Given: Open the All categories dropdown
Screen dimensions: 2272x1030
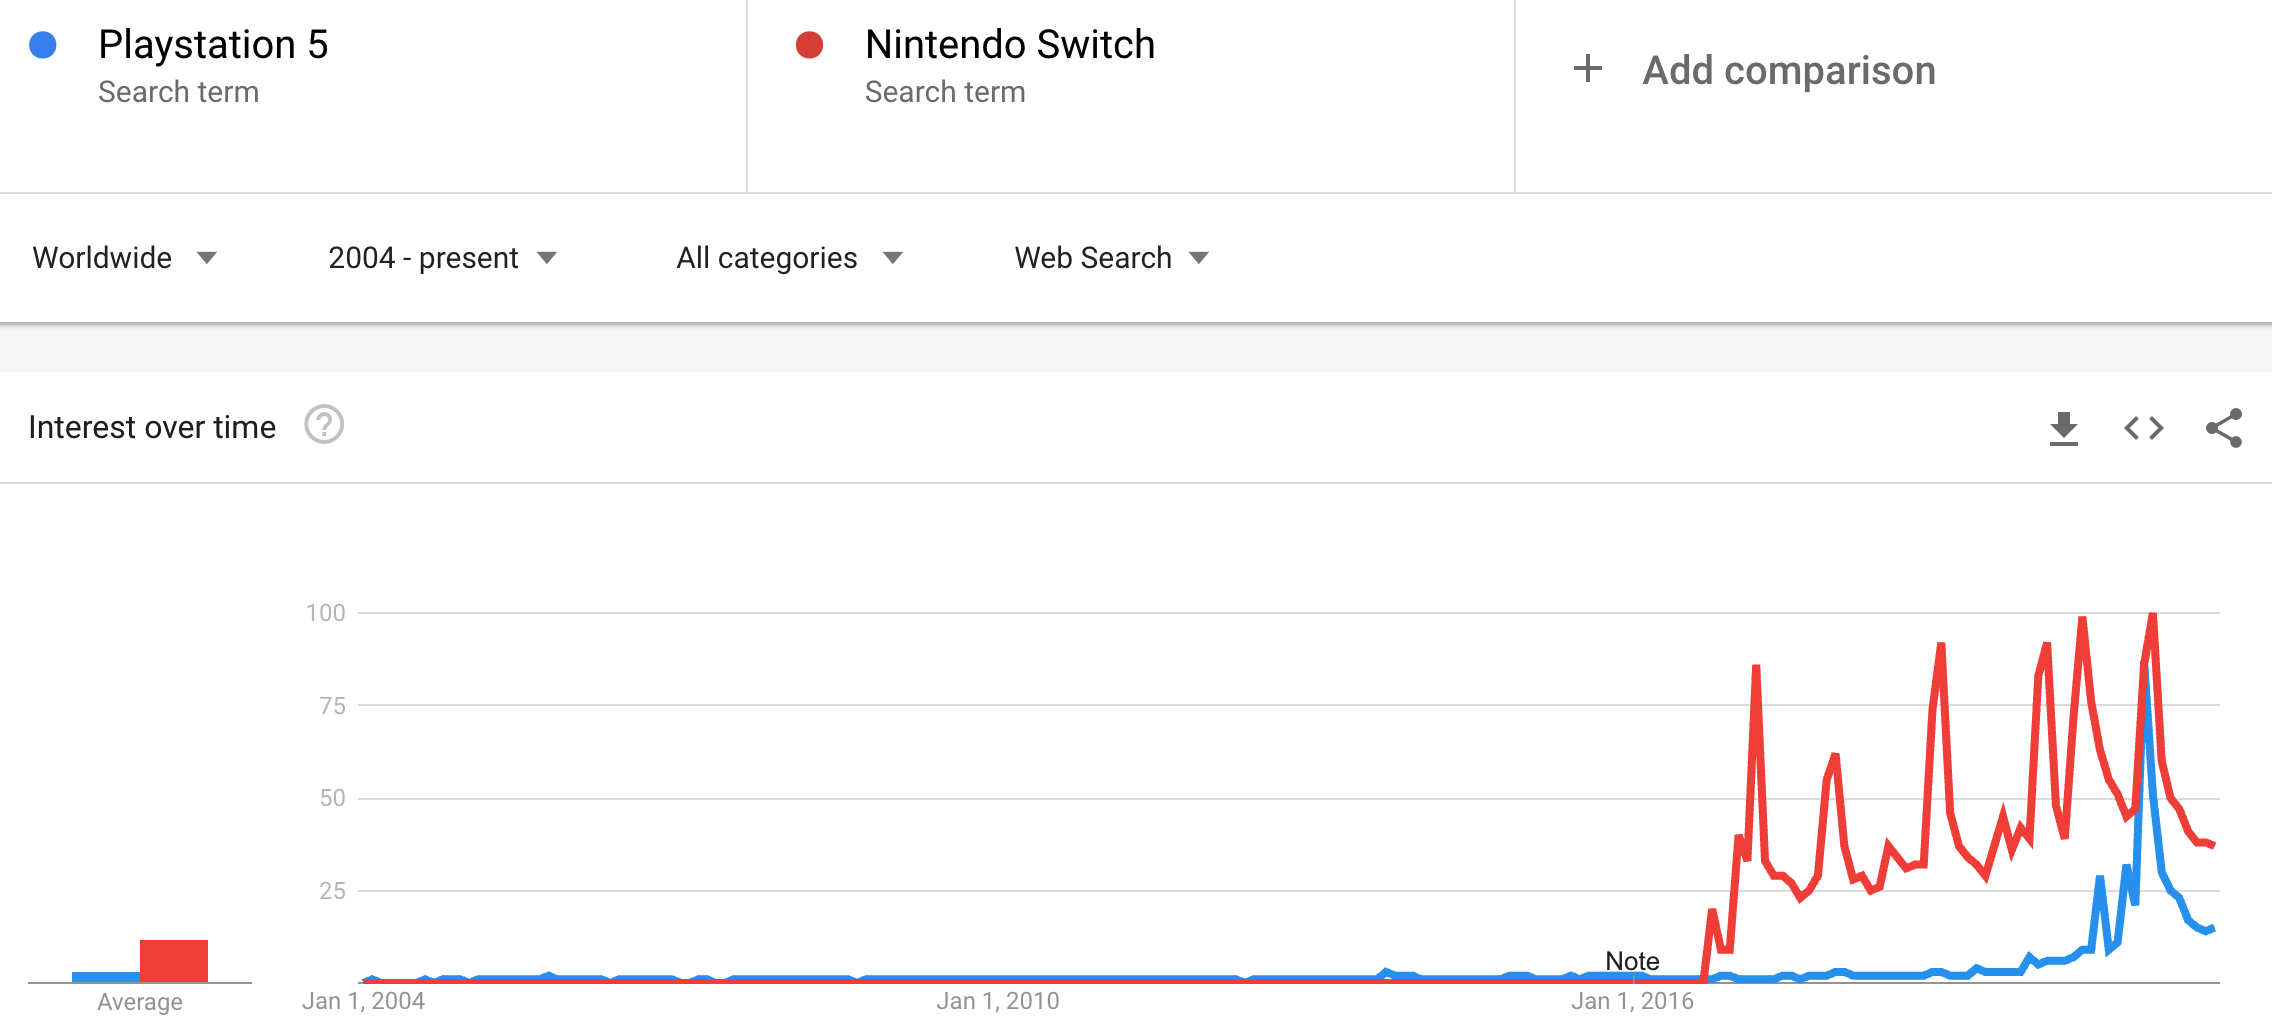Looking at the screenshot, I should tap(789, 258).
